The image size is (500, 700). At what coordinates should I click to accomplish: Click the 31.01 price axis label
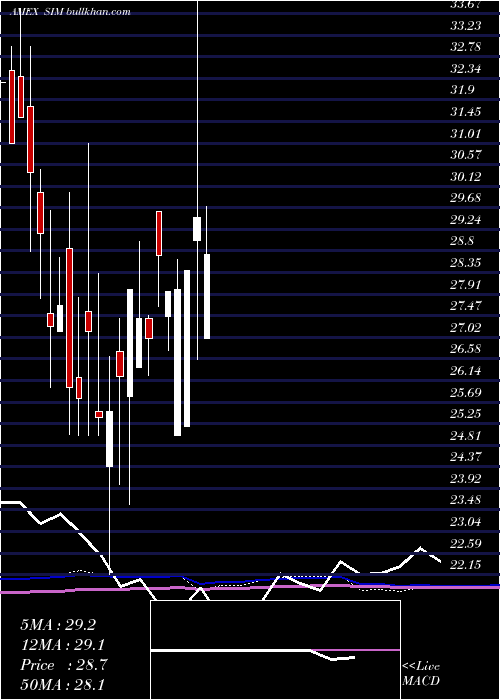[x=466, y=134]
